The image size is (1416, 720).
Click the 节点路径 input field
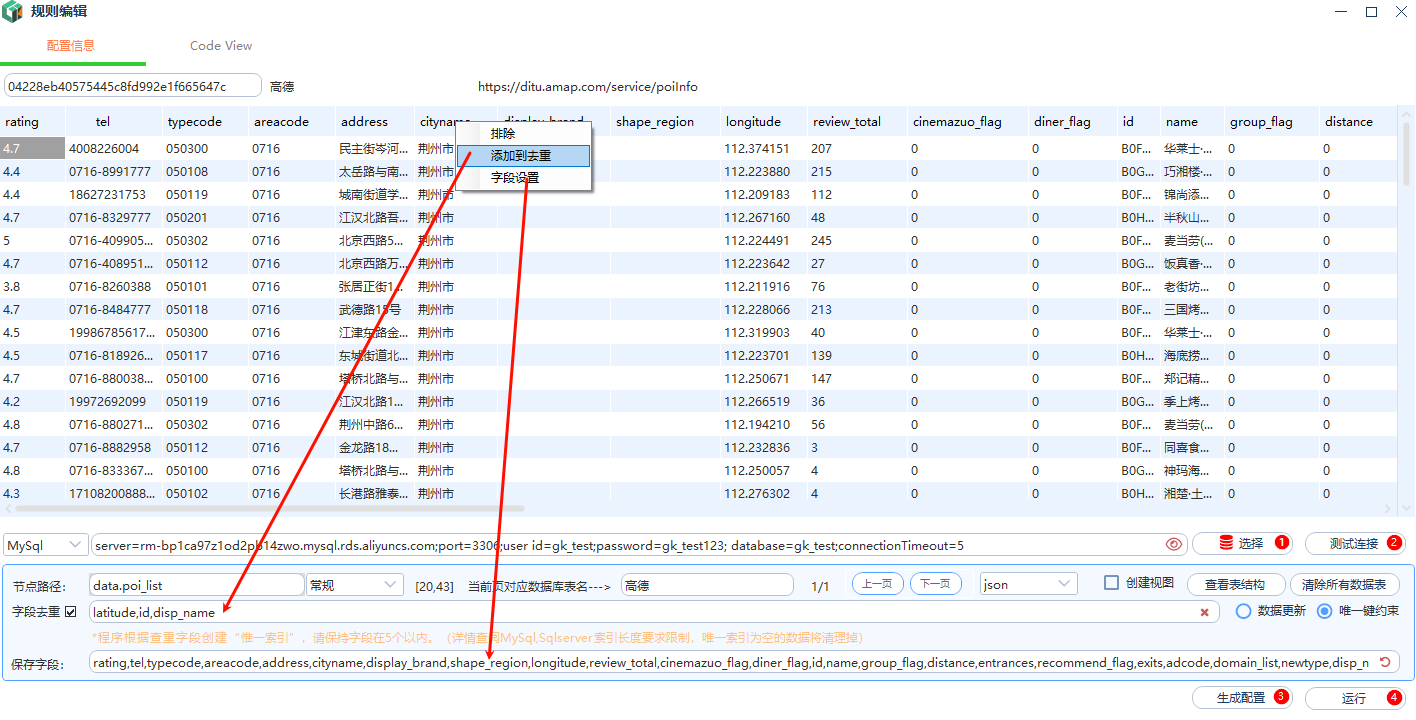tap(195, 585)
